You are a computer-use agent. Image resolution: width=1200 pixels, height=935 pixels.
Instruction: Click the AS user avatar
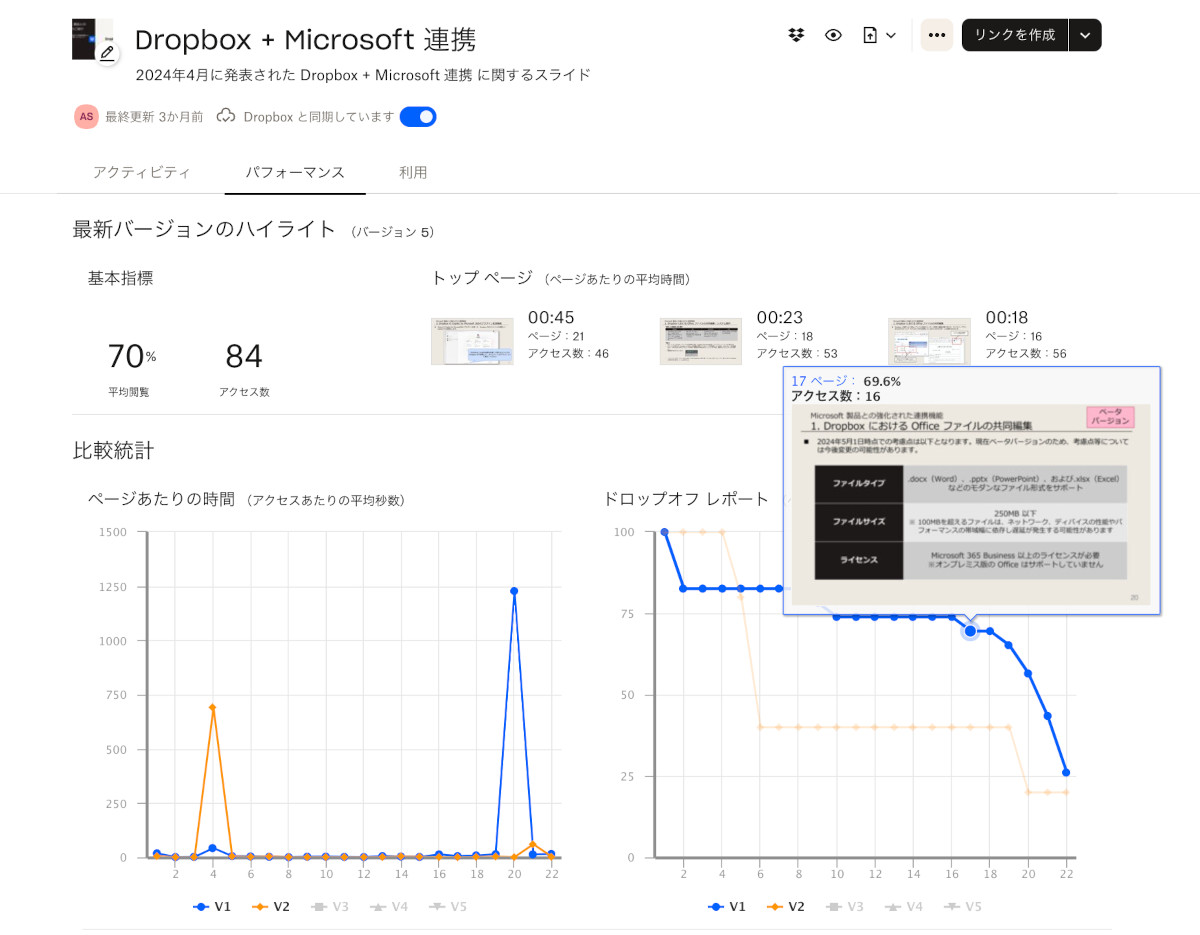pos(86,117)
